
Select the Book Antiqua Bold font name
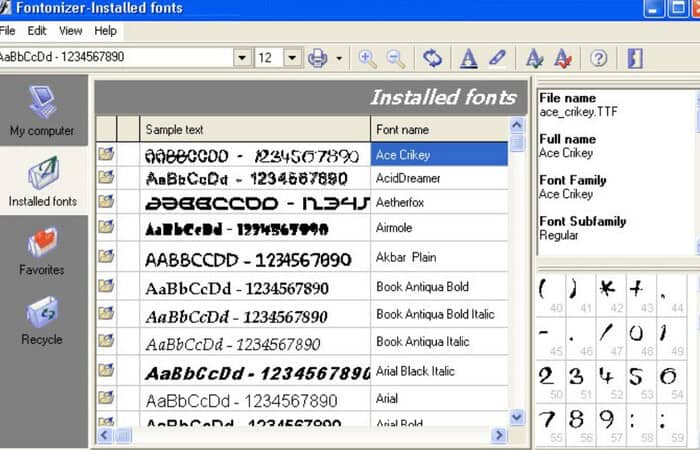click(422, 287)
